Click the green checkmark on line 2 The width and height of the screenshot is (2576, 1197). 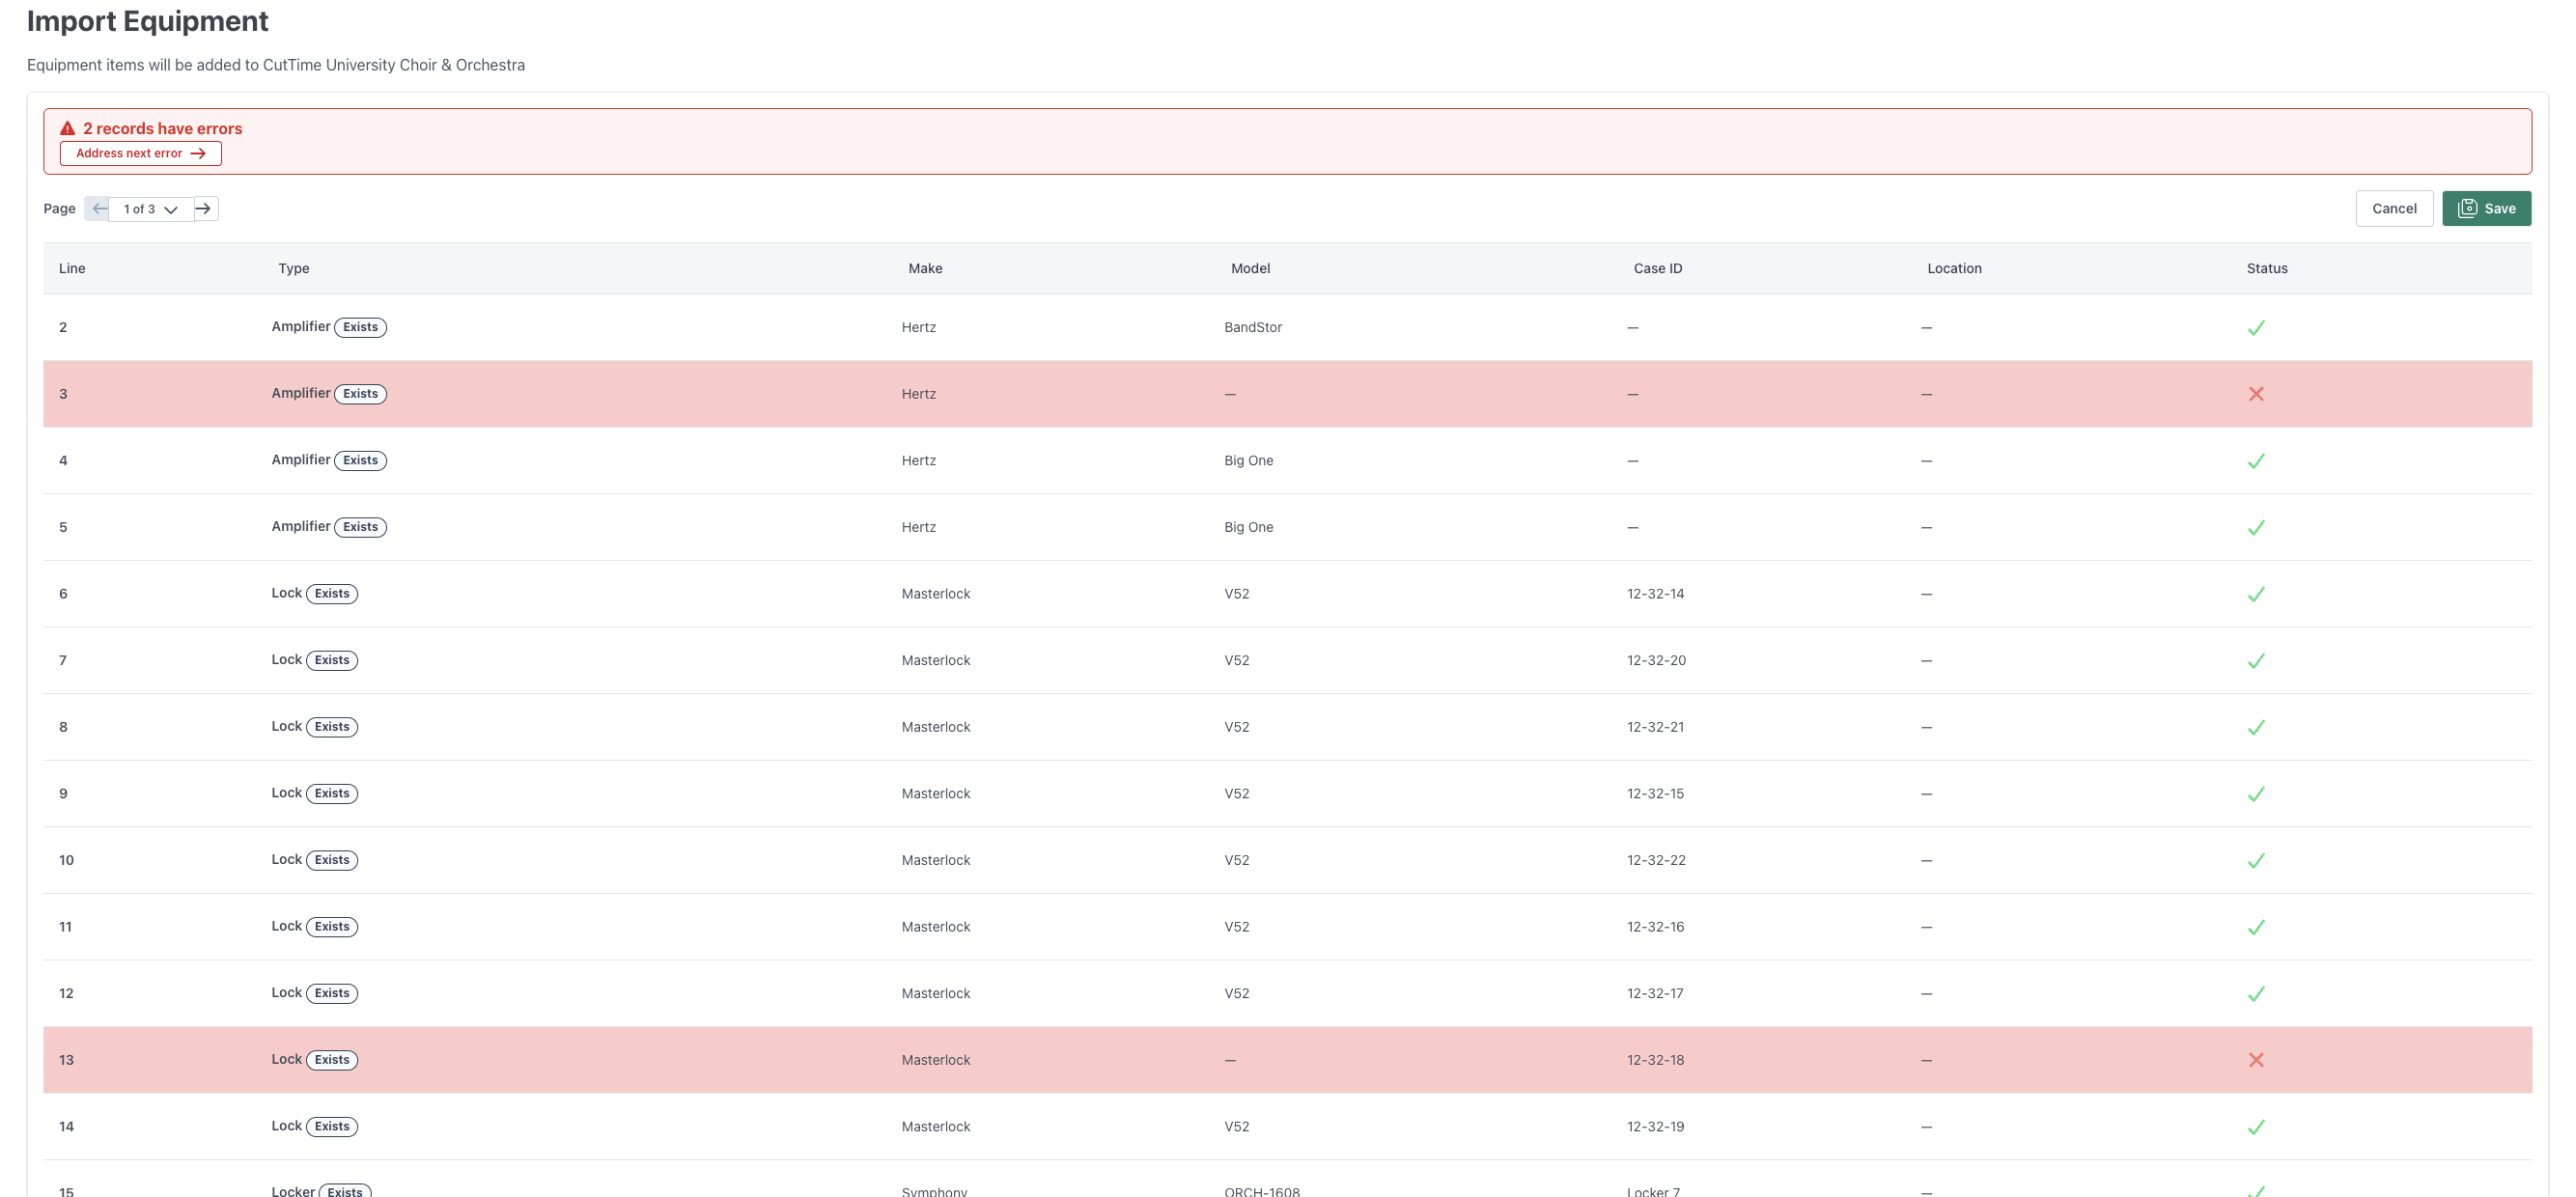click(2255, 328)
